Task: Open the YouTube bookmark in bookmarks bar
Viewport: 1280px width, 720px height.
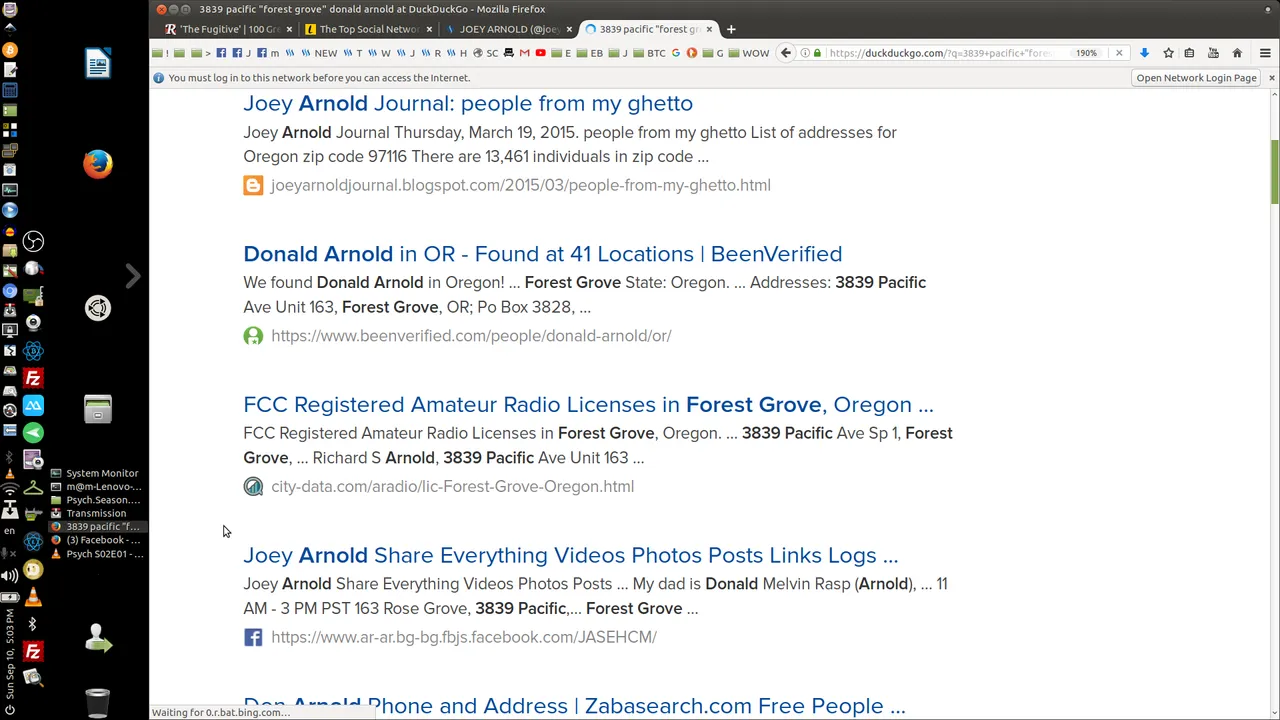Action: 540,53
